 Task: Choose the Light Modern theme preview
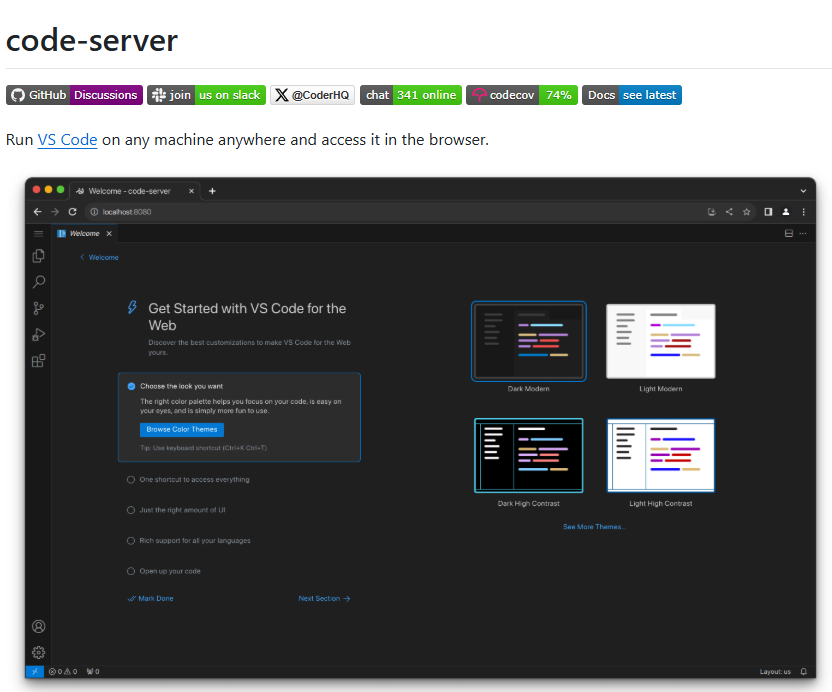(x=660, y=342)
